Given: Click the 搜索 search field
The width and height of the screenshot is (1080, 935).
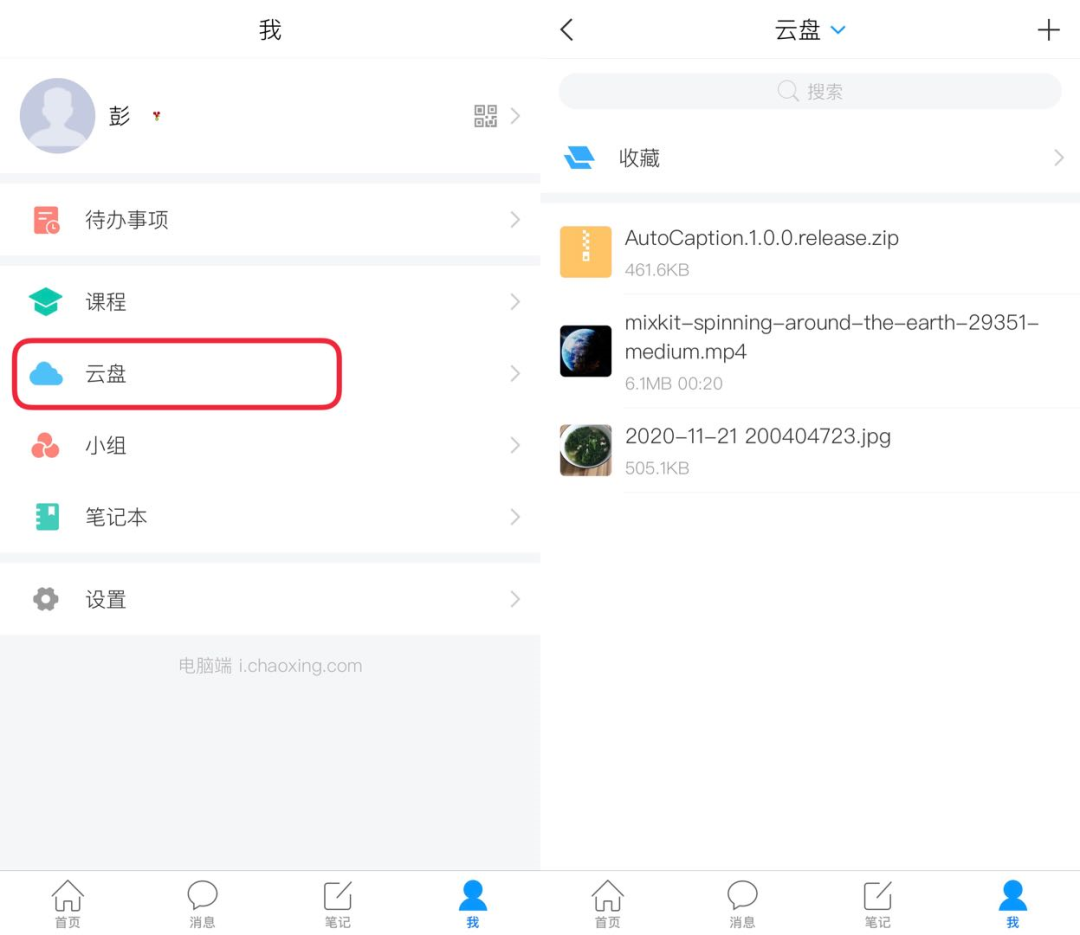Looking at the screenshot, I should click(x=810, y=91).
